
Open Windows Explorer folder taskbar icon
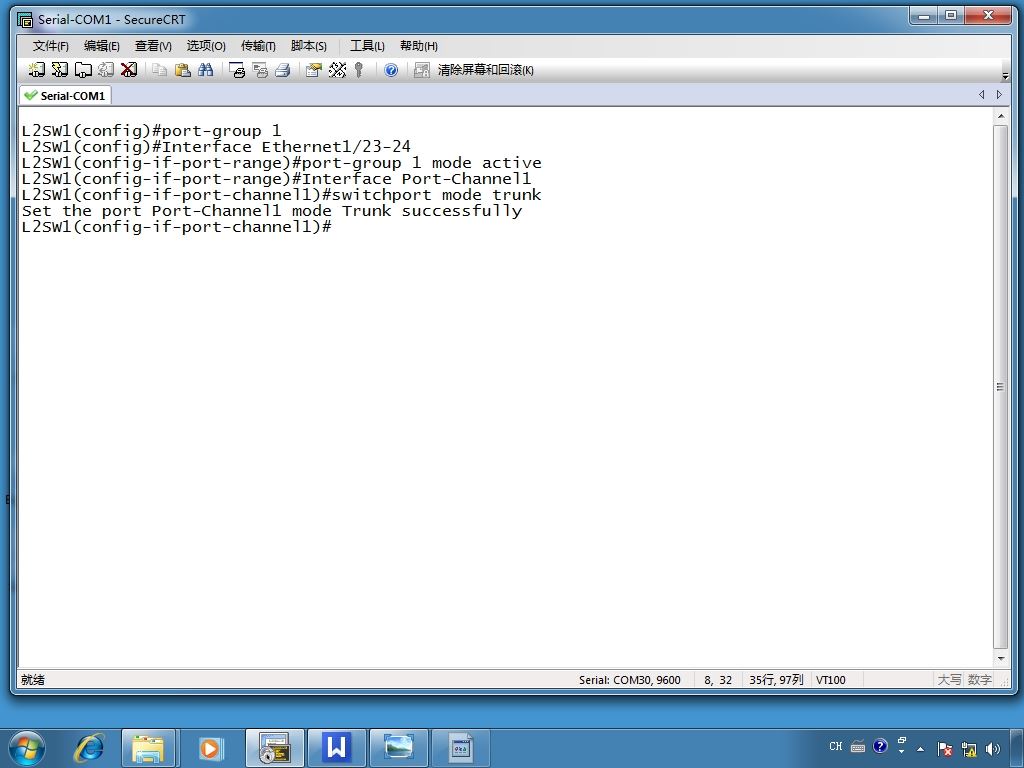click(148, 748)
